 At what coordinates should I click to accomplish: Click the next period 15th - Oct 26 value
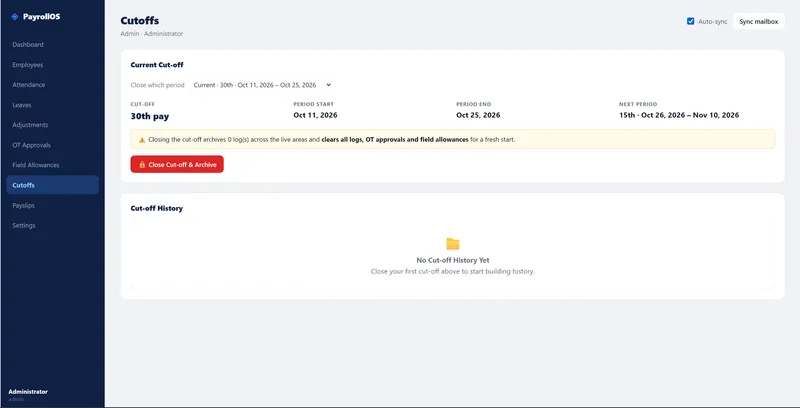click(679, 115)
